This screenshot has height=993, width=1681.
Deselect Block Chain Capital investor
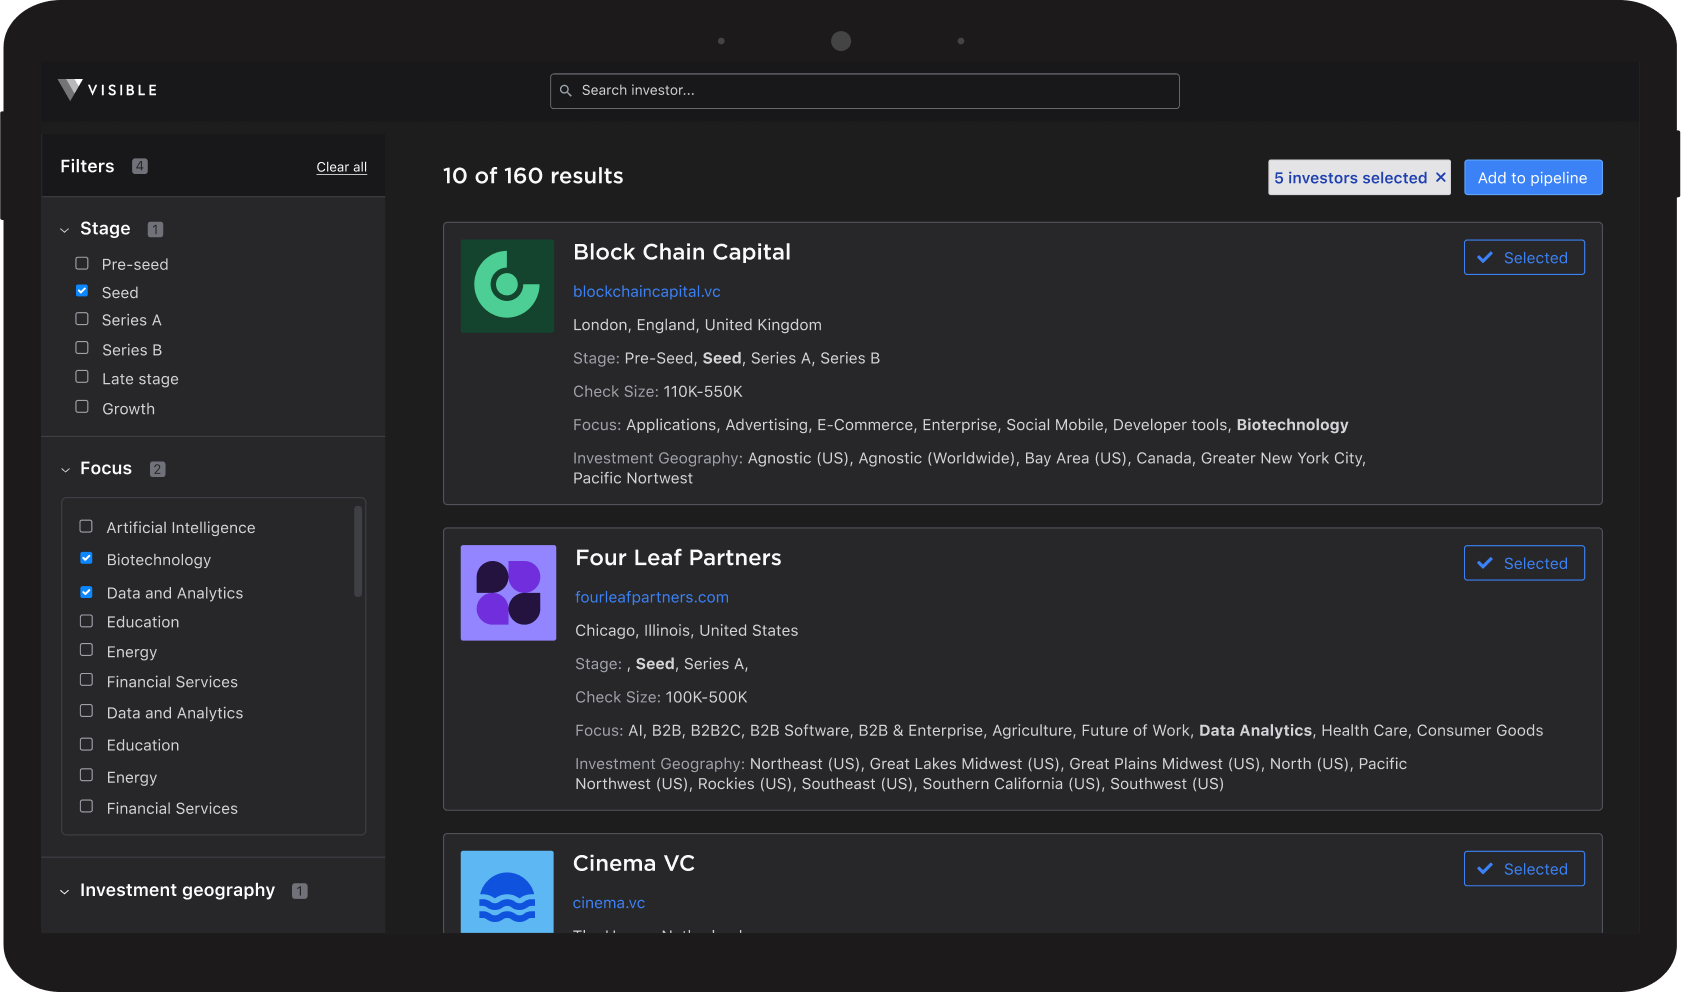[x=1524, y=257]
